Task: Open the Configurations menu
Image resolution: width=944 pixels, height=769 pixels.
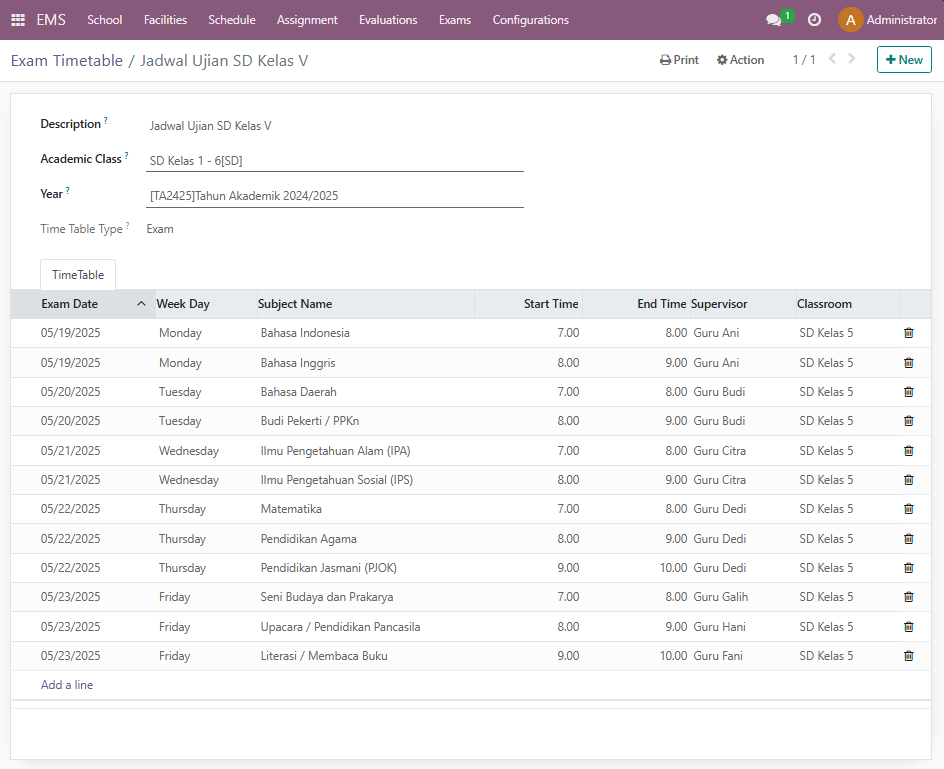Action: (530, 20)
